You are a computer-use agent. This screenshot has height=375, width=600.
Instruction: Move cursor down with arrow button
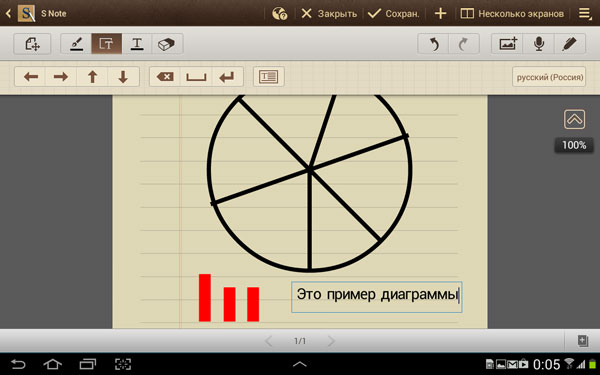(123, 77)
